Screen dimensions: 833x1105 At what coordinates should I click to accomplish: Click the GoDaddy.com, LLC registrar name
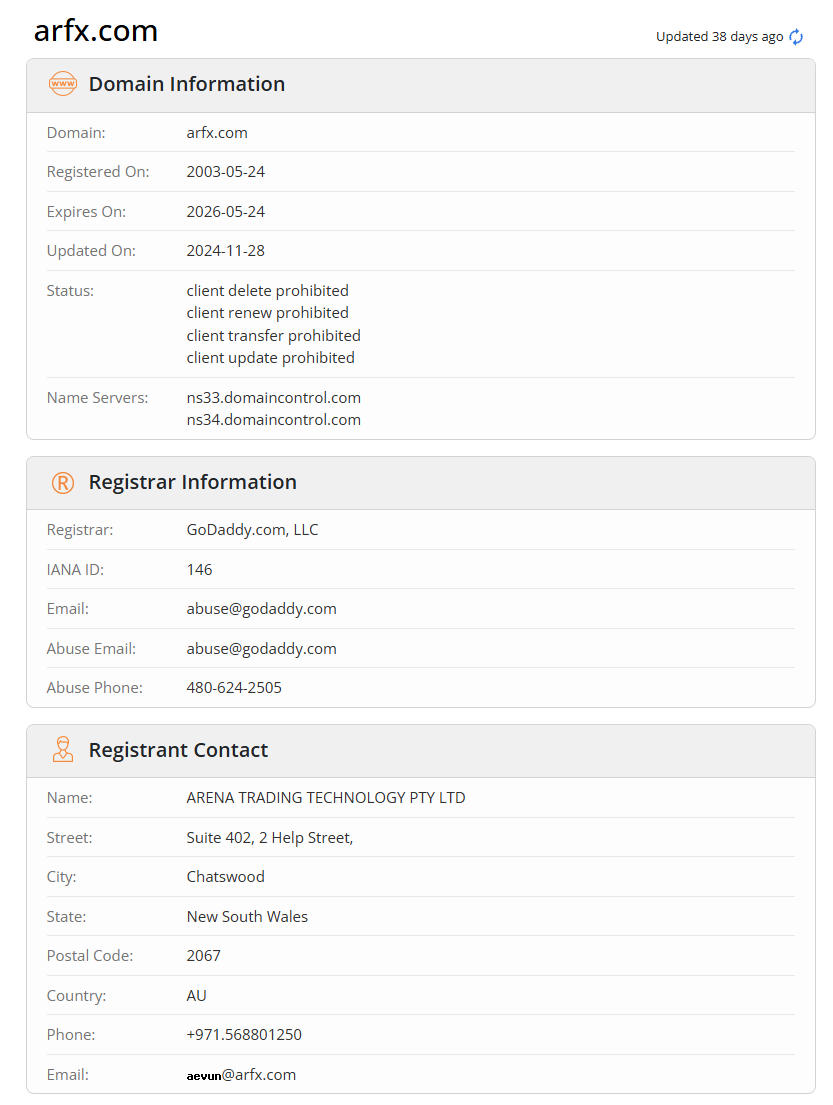[252, 530]
